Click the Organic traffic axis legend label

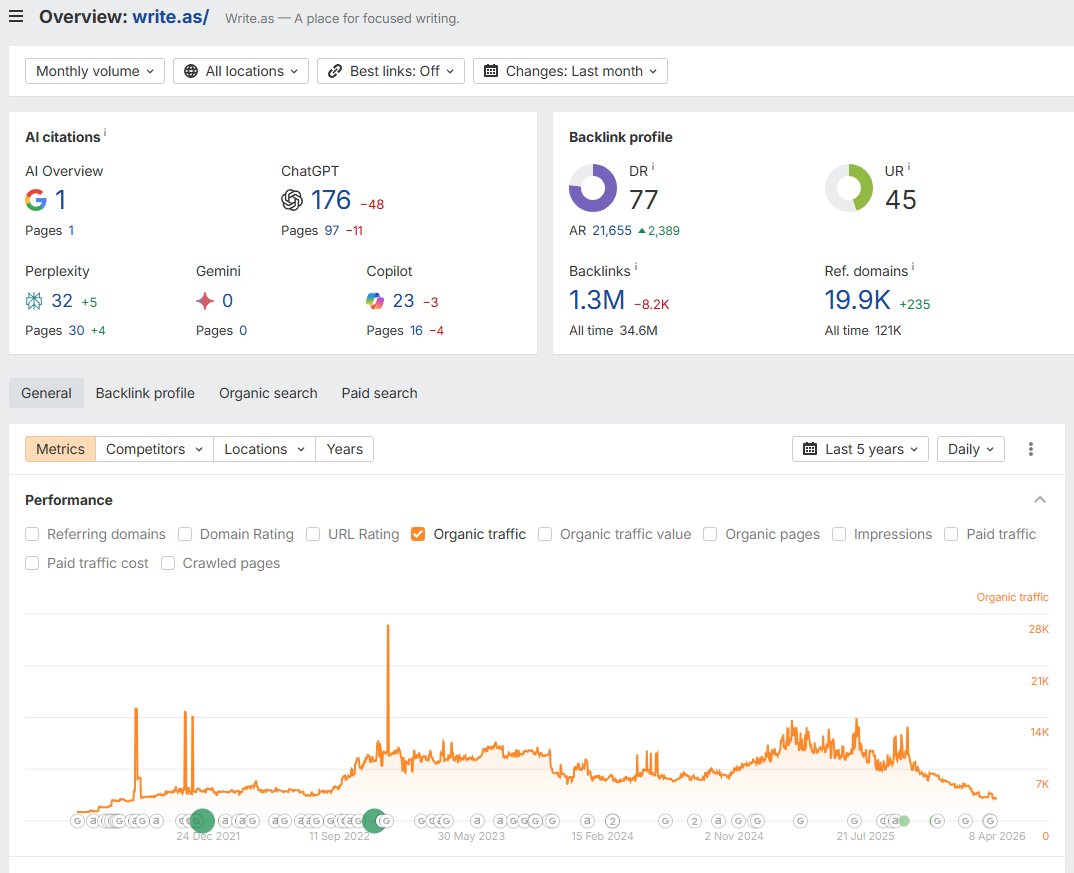1012,597
